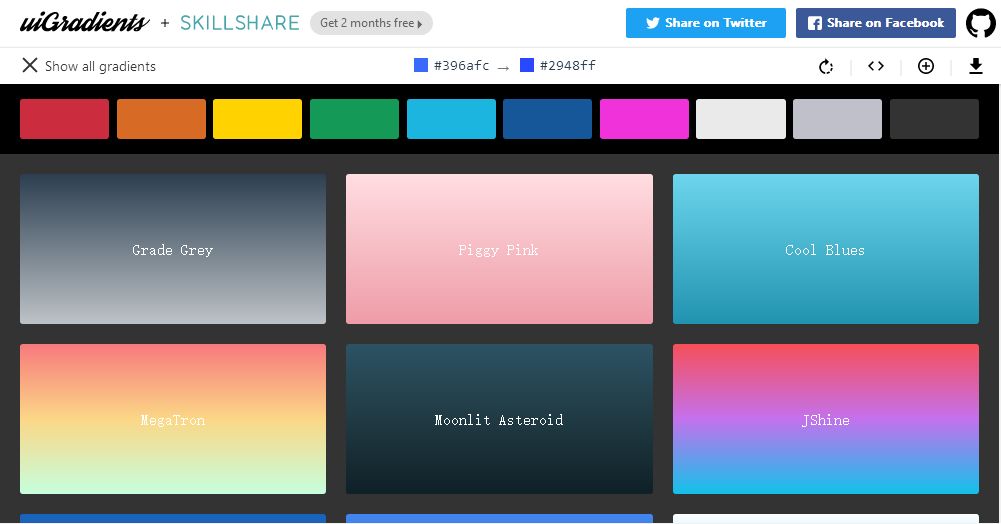The image size is (1001, 524).
Task: Filter by the cyan color swatch
Action: pos(451,119)
